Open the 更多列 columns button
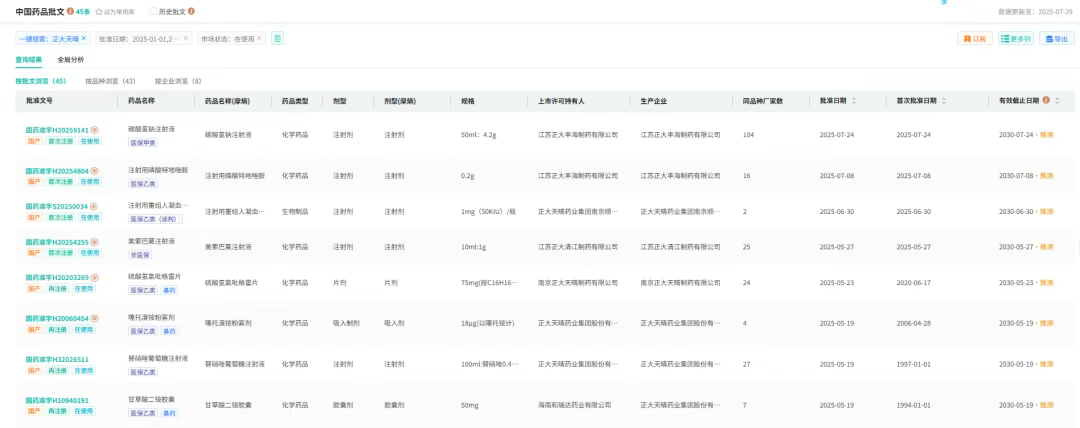 1016,39
